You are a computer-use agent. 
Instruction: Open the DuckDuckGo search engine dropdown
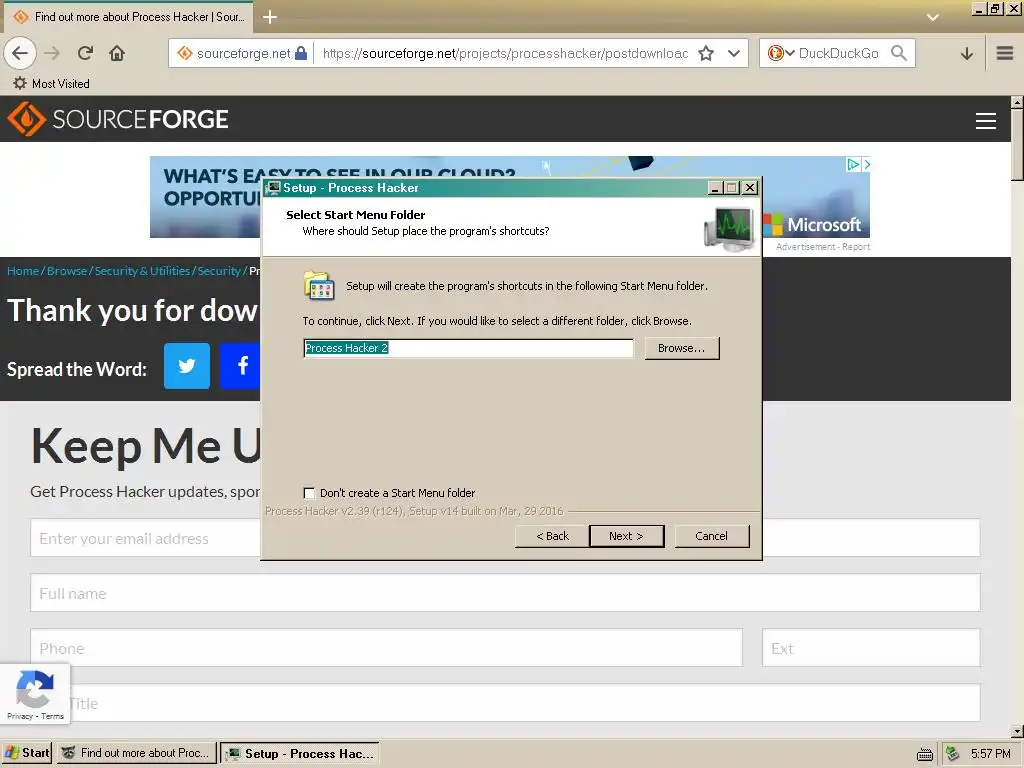point(780,53)
